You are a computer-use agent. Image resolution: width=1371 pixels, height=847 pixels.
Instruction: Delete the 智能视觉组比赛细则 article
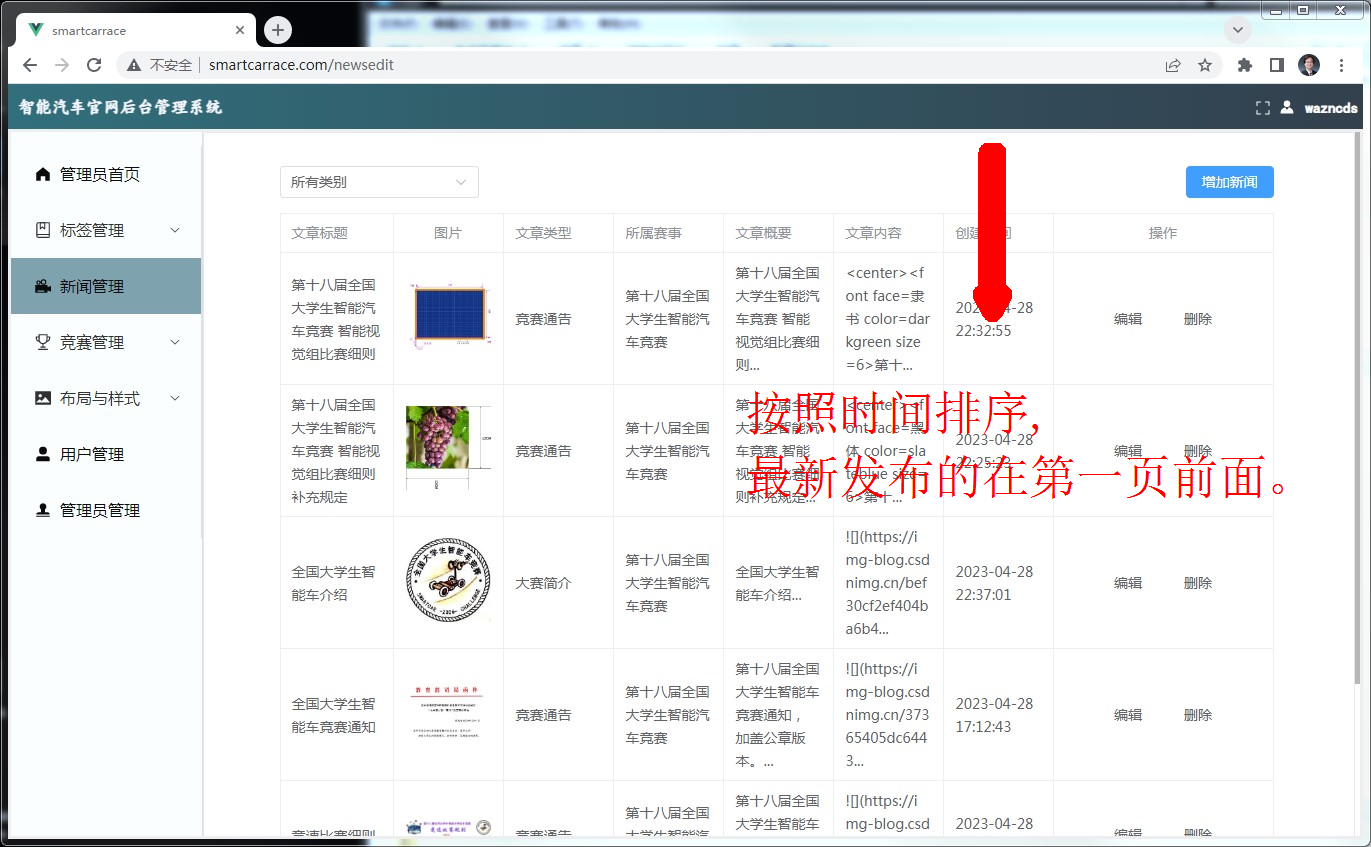tap(1198, 319)
